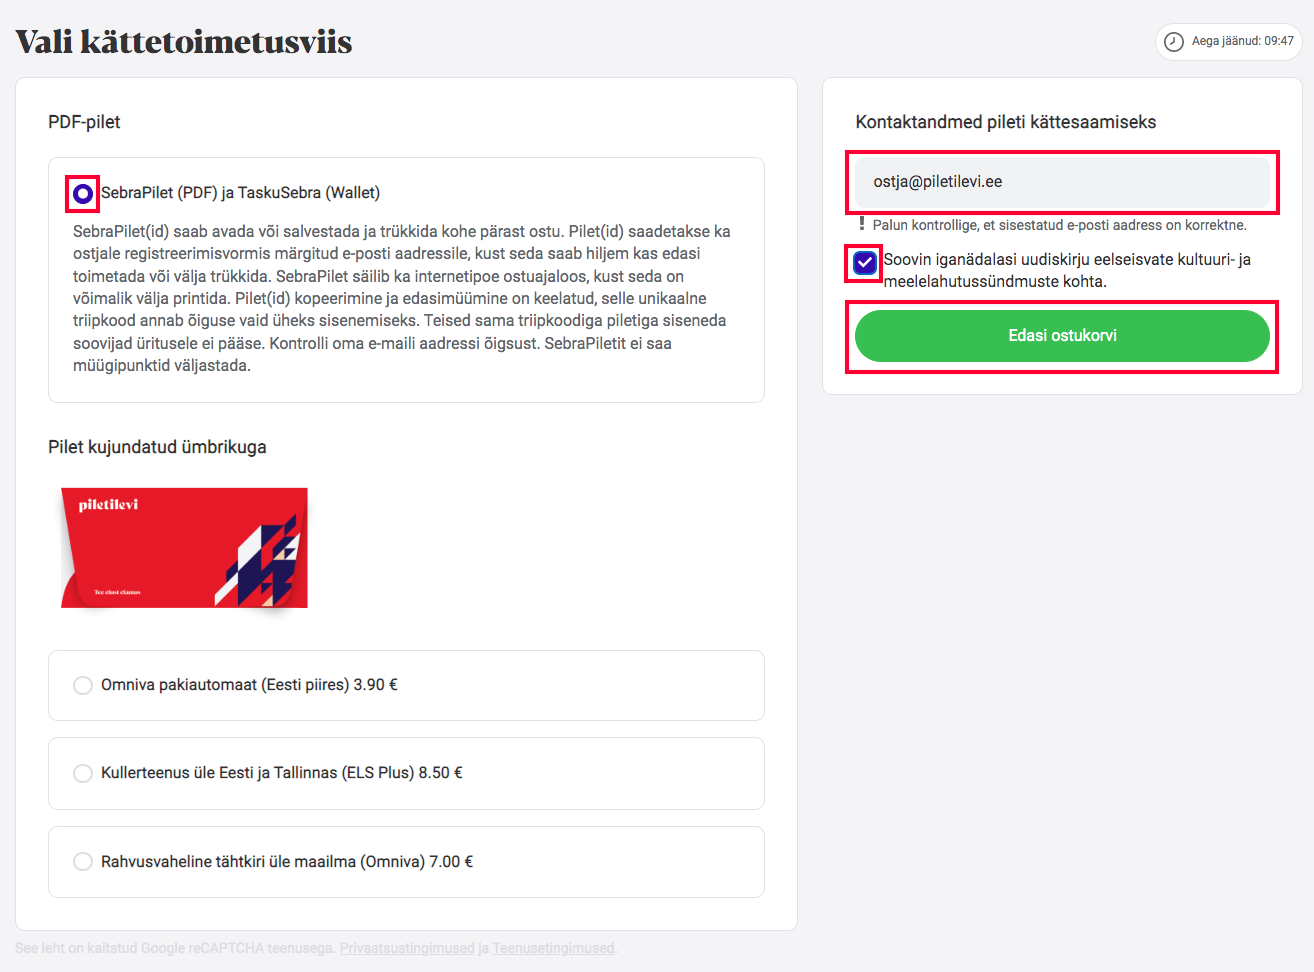The image size is (1314, 972).
Task: Click the Kullerteenus üle Eesti 8.50 € label
Action: pyautogui.click(x=282, y=773)
